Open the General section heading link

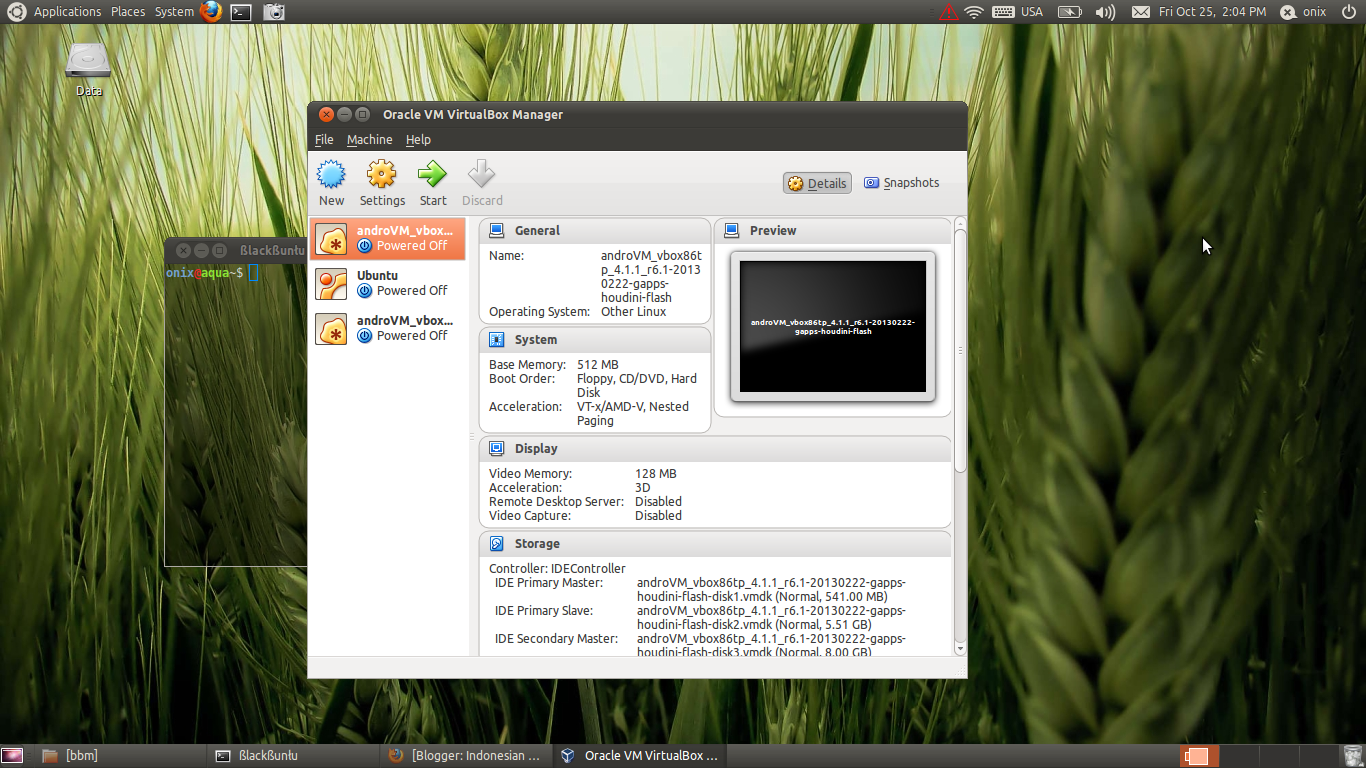(537, 231)
